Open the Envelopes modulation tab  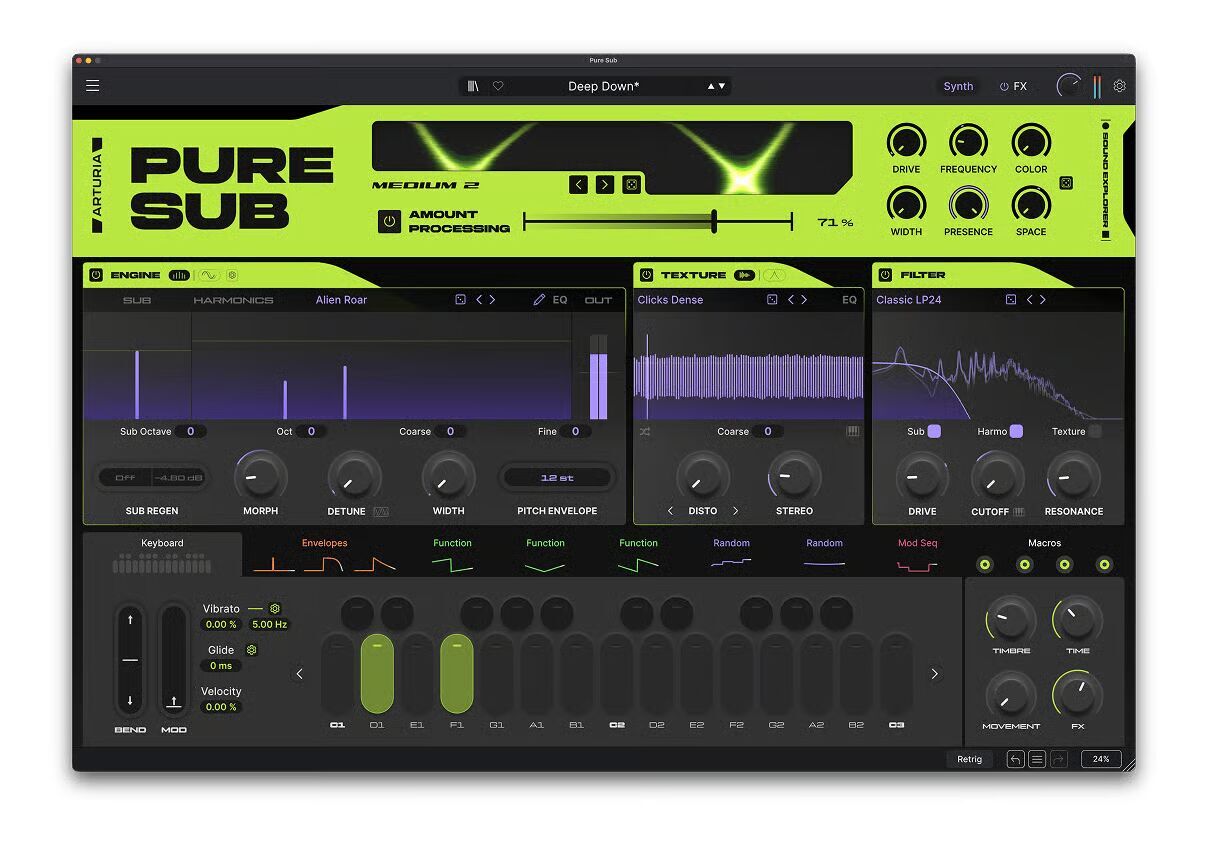[325, 555]
